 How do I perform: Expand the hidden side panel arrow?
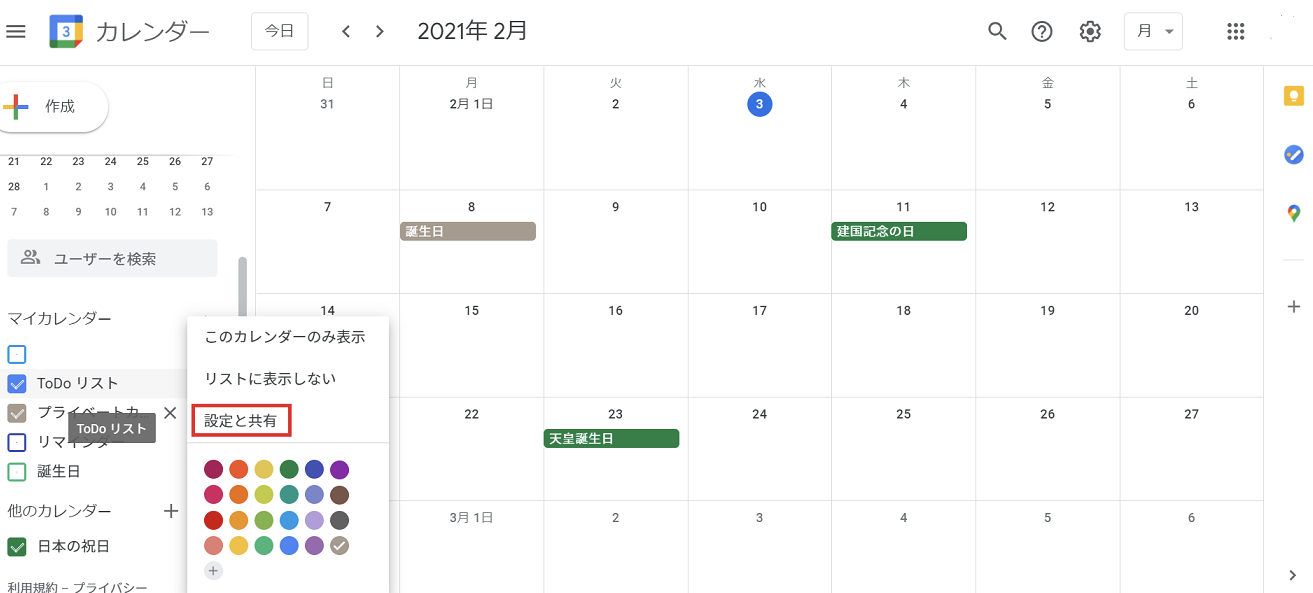[x=1294, y=574]
